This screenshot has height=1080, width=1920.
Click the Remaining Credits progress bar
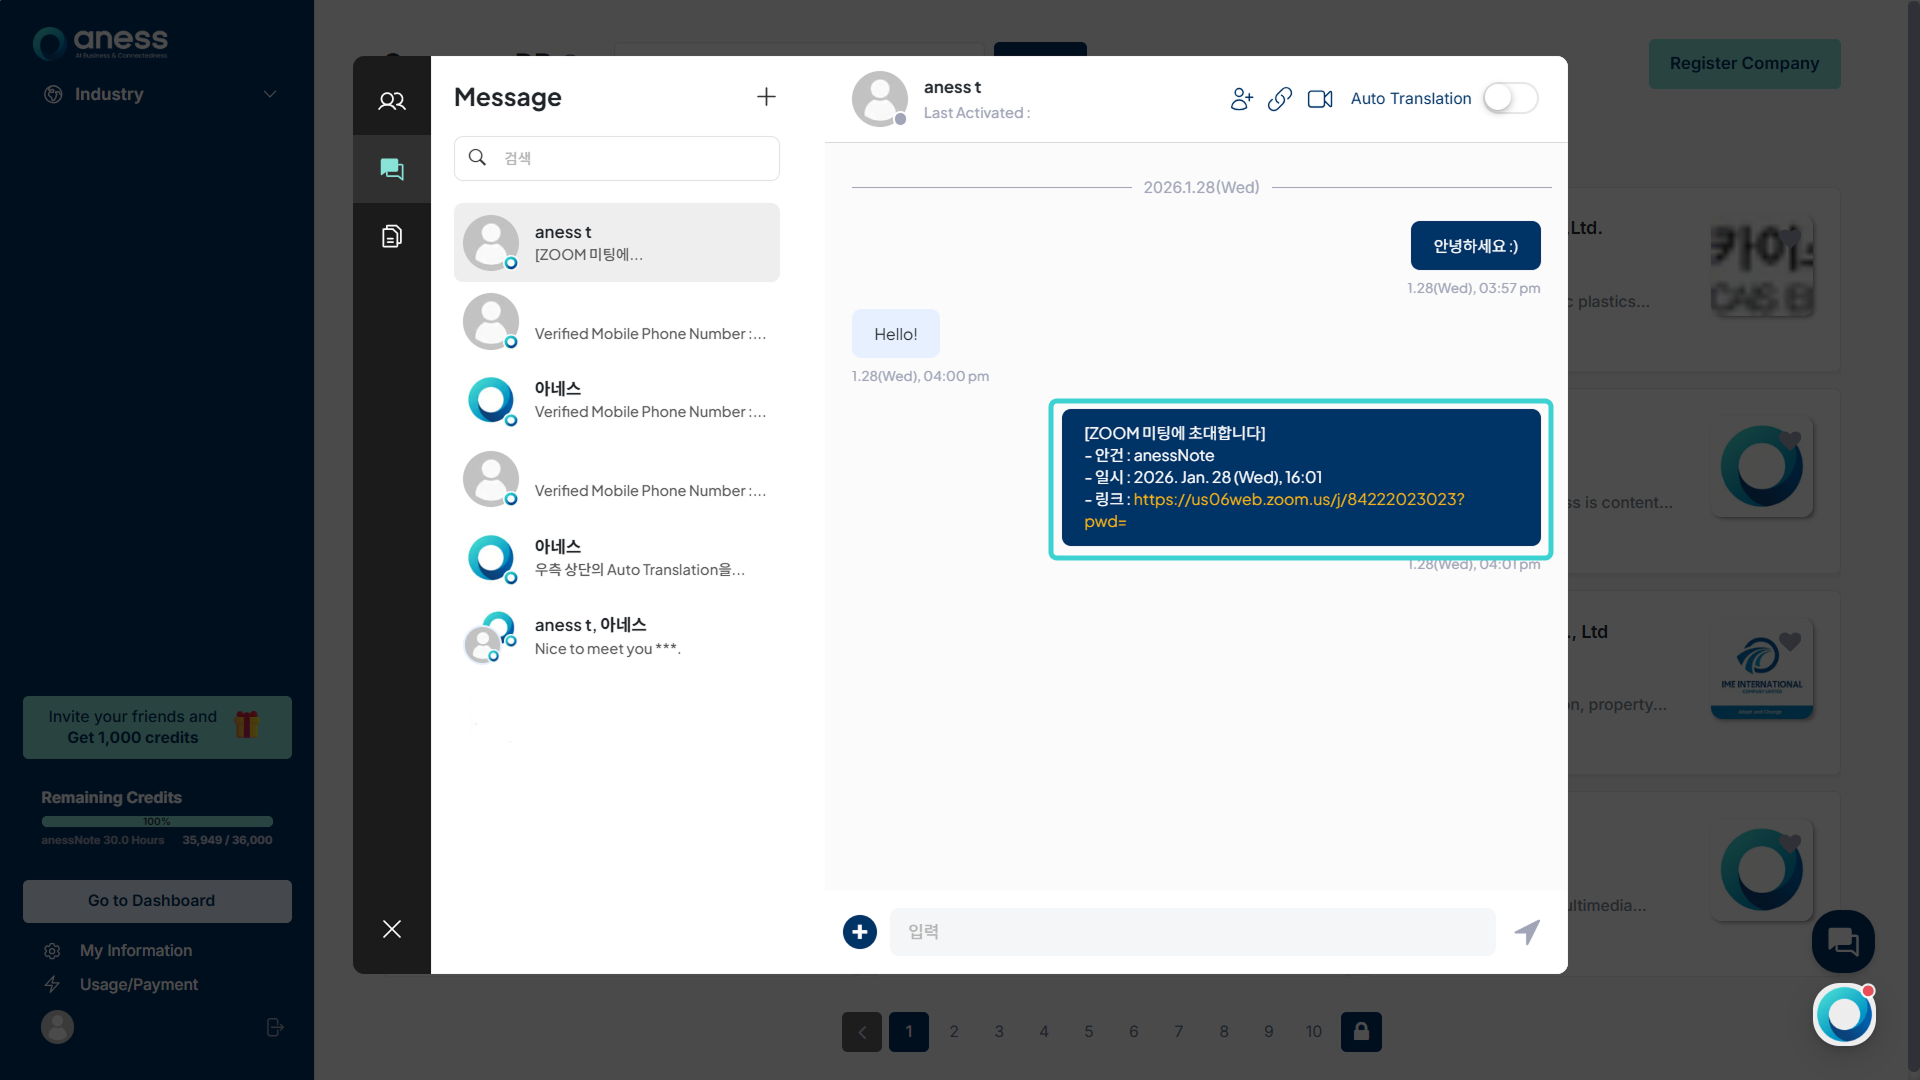click(x=157, y=821)
